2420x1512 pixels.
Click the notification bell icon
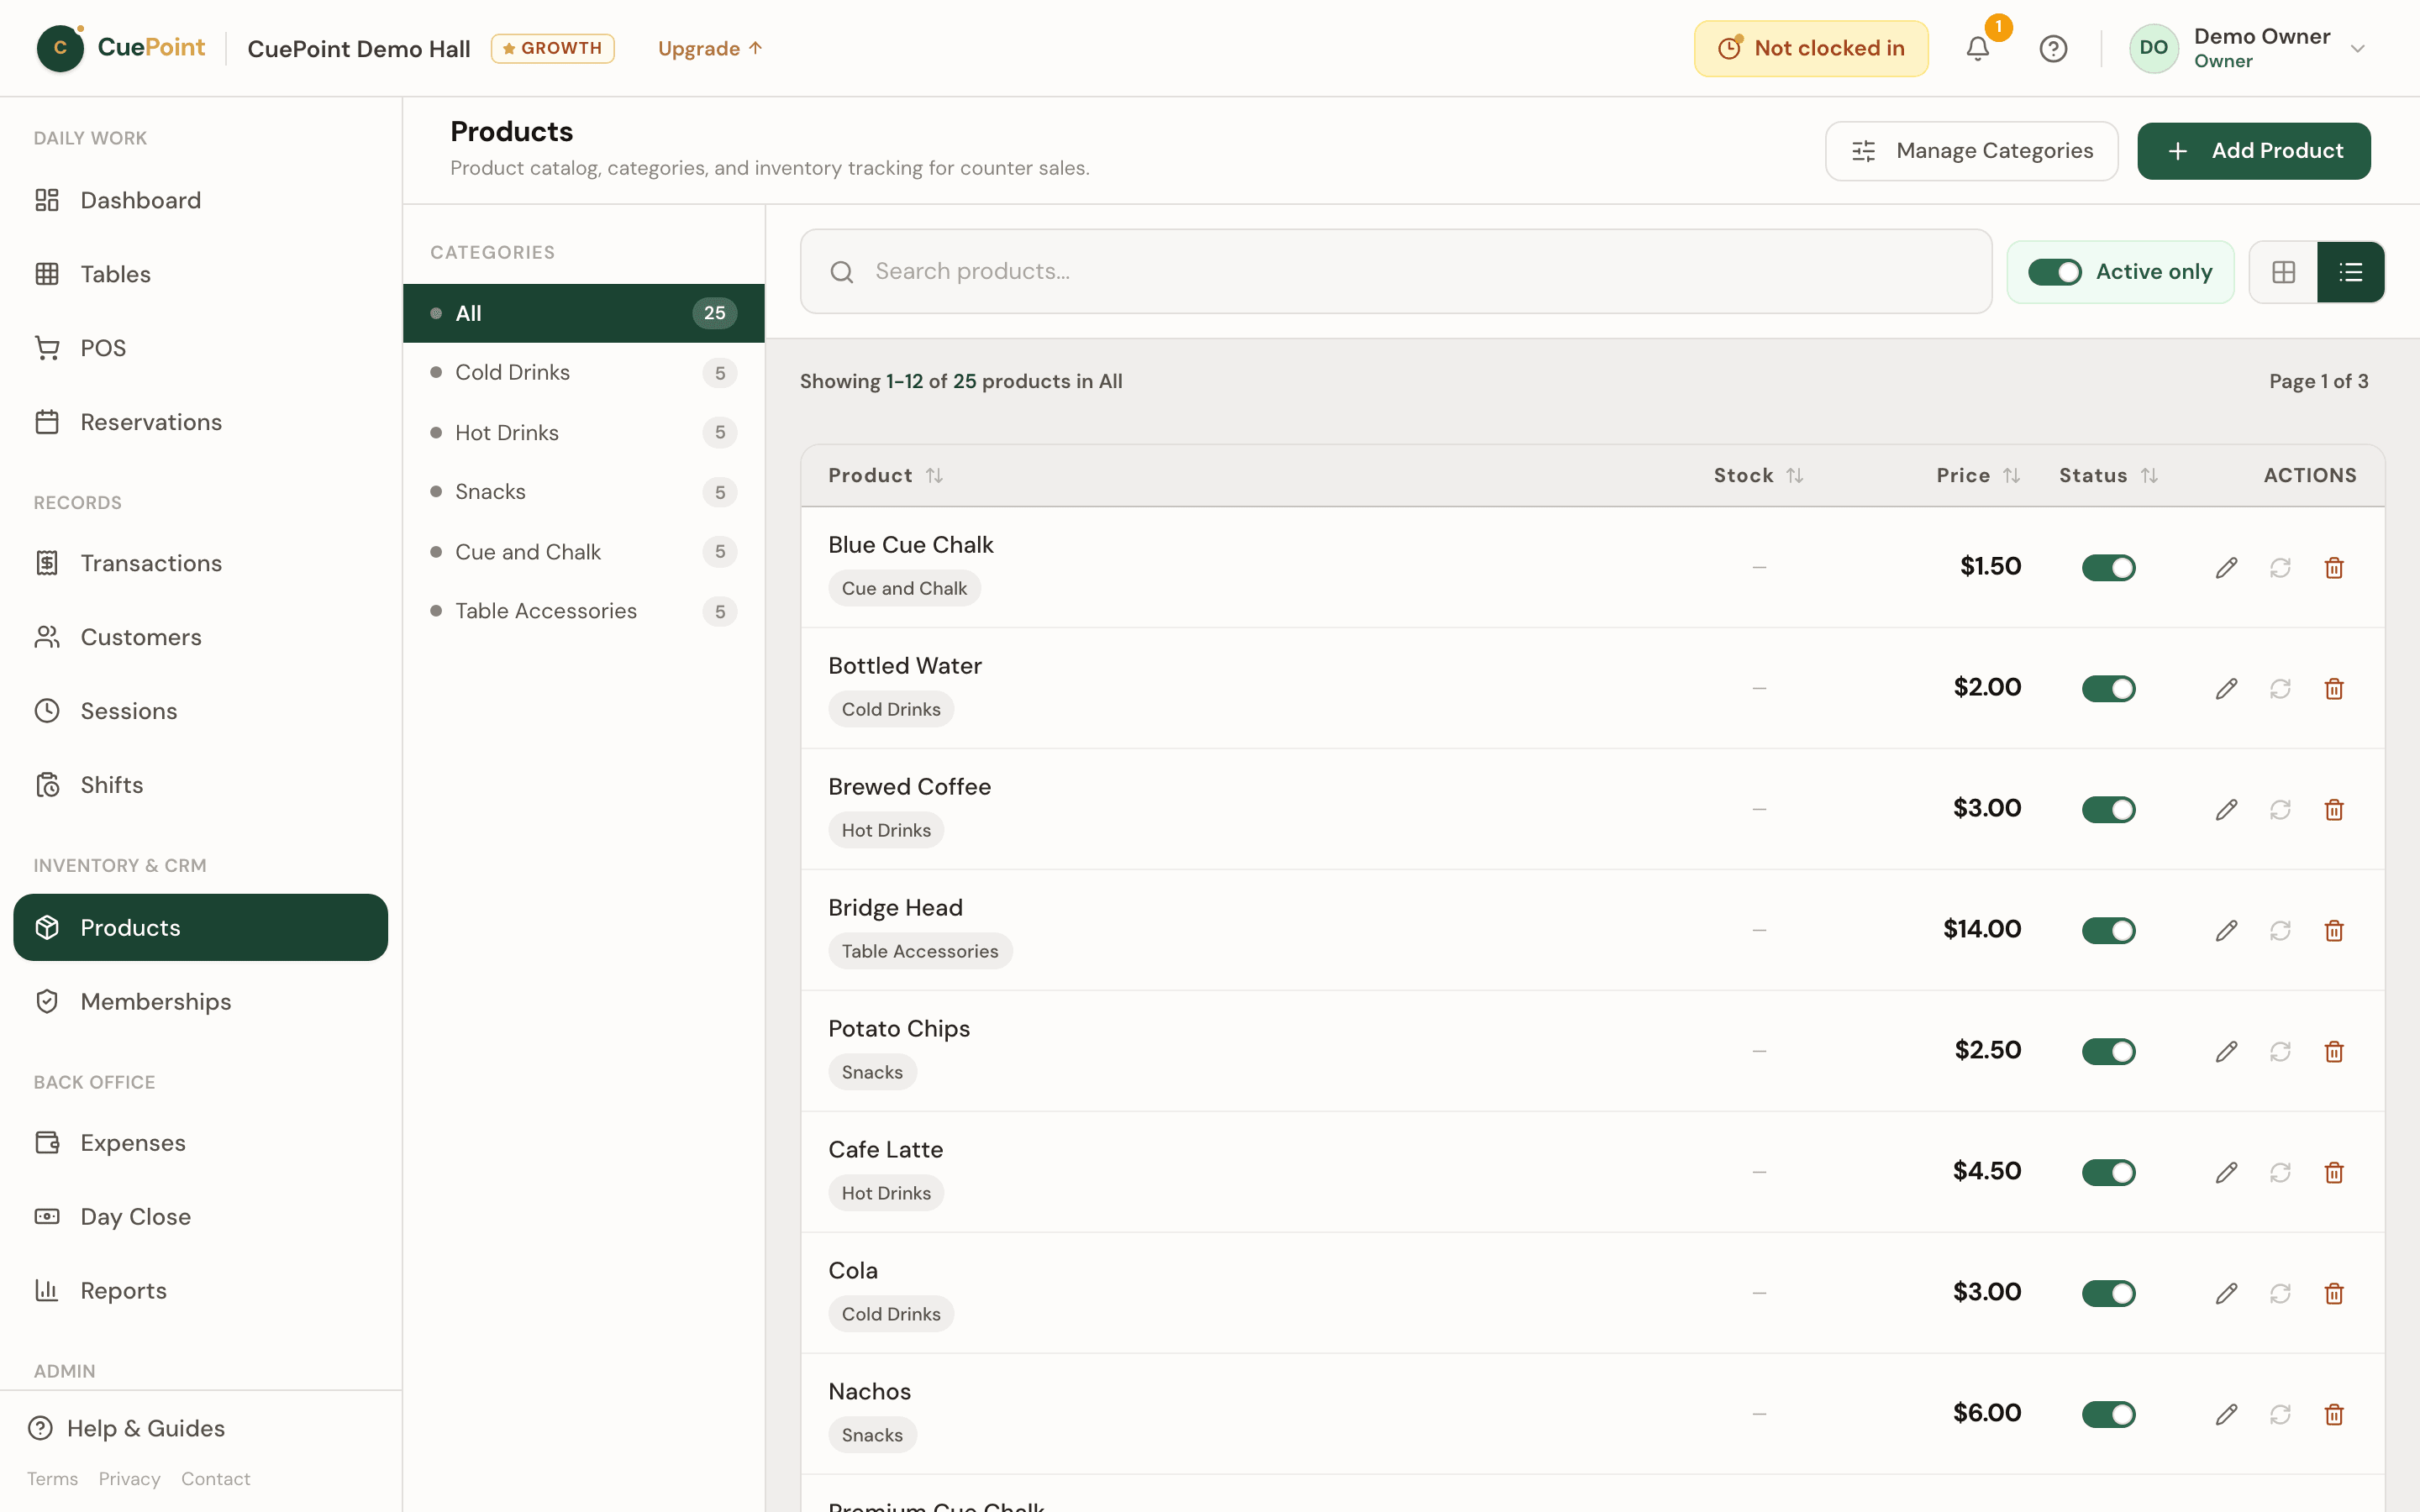(1977, 48)
